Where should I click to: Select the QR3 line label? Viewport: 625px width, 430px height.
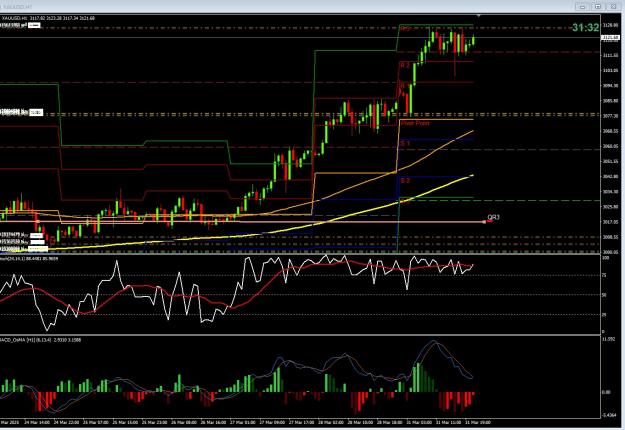(493, 217)
